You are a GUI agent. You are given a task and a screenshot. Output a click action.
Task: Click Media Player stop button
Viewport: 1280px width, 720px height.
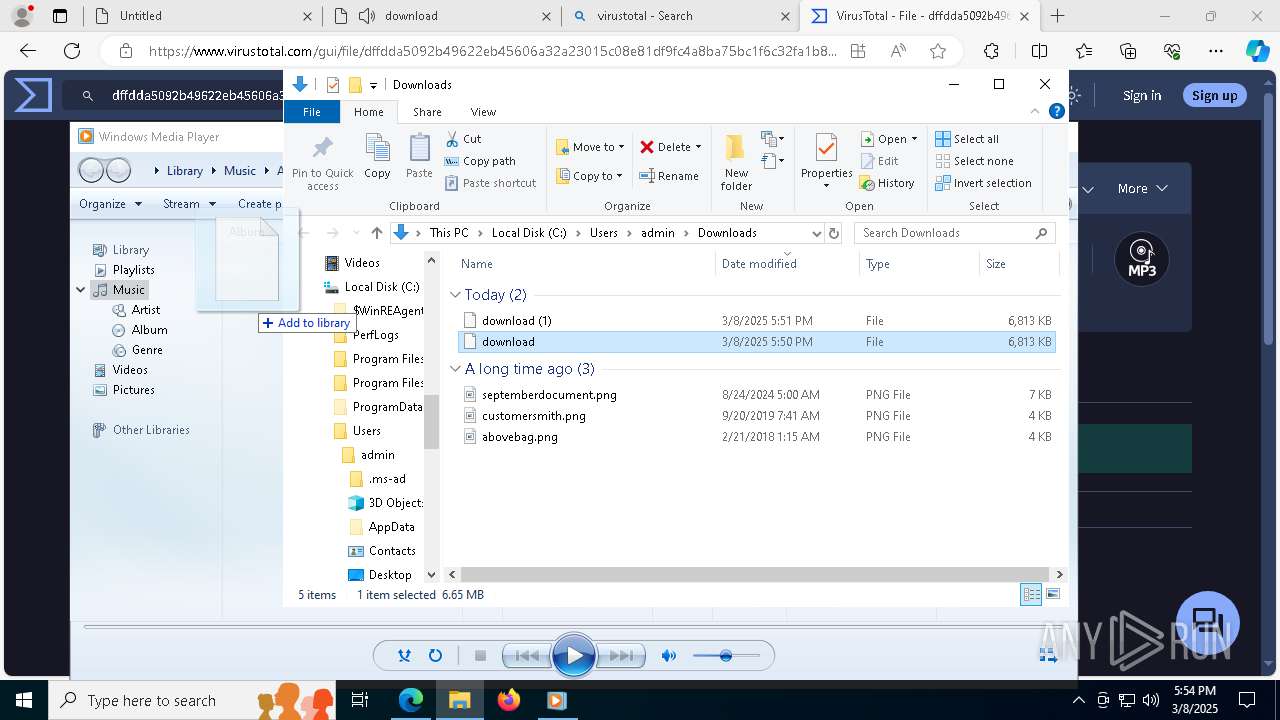[480, 656]
